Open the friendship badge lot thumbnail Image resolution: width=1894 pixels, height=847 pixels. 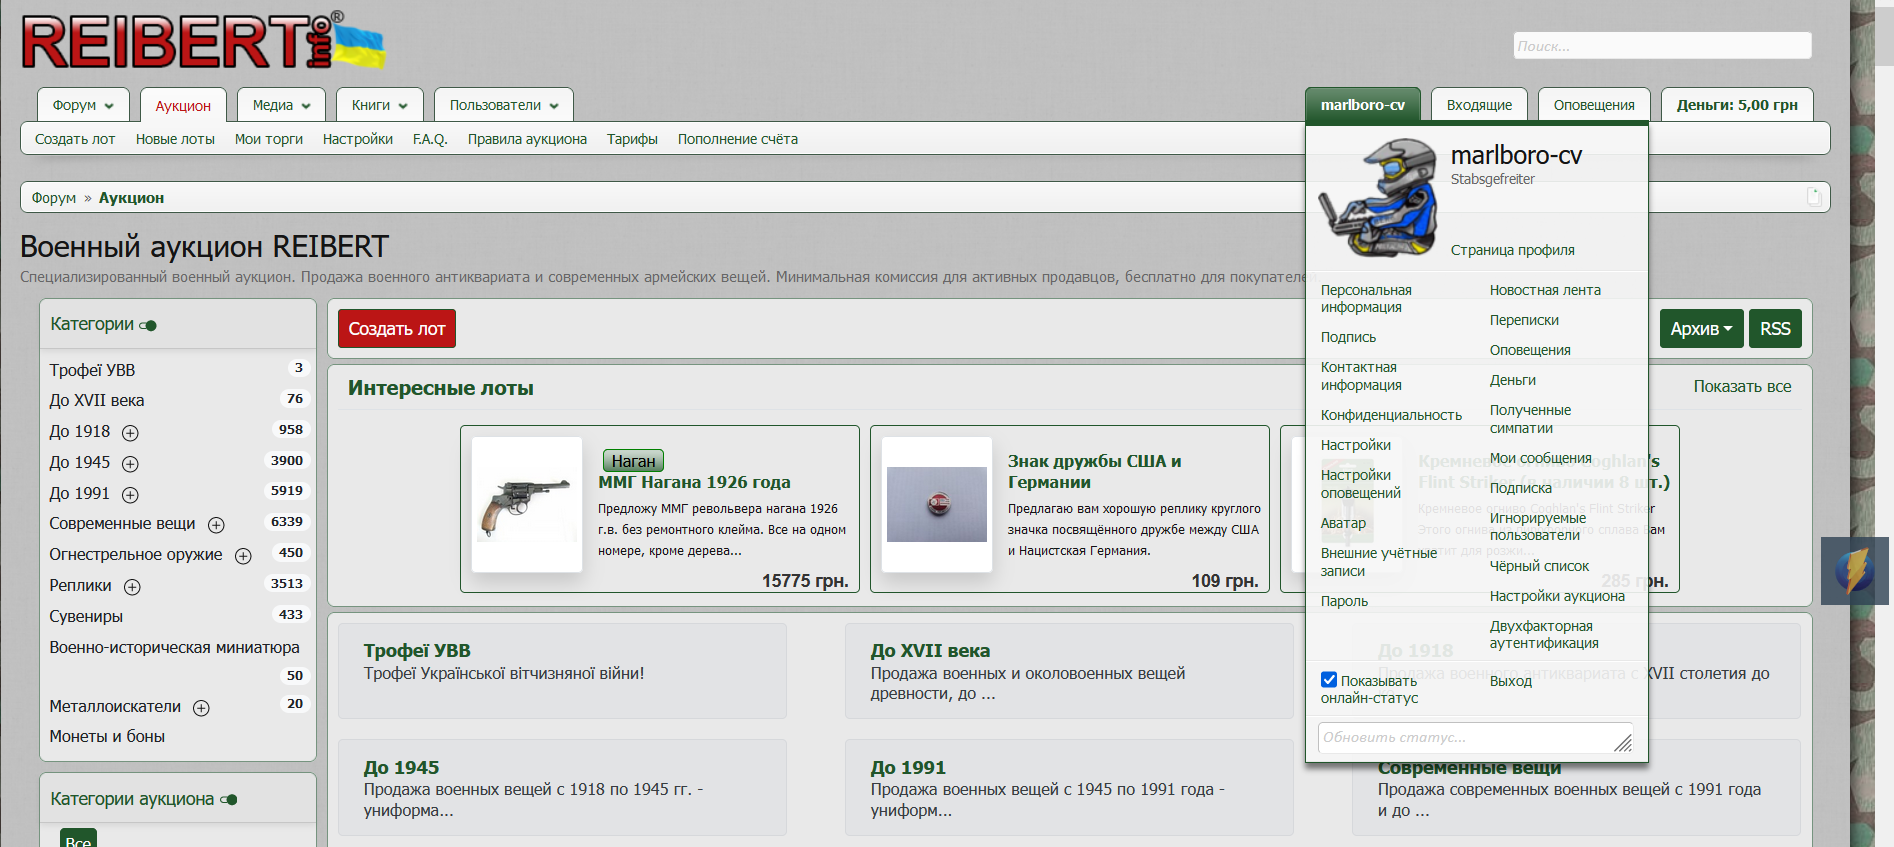pyautogui.click(x=937, y=505)
